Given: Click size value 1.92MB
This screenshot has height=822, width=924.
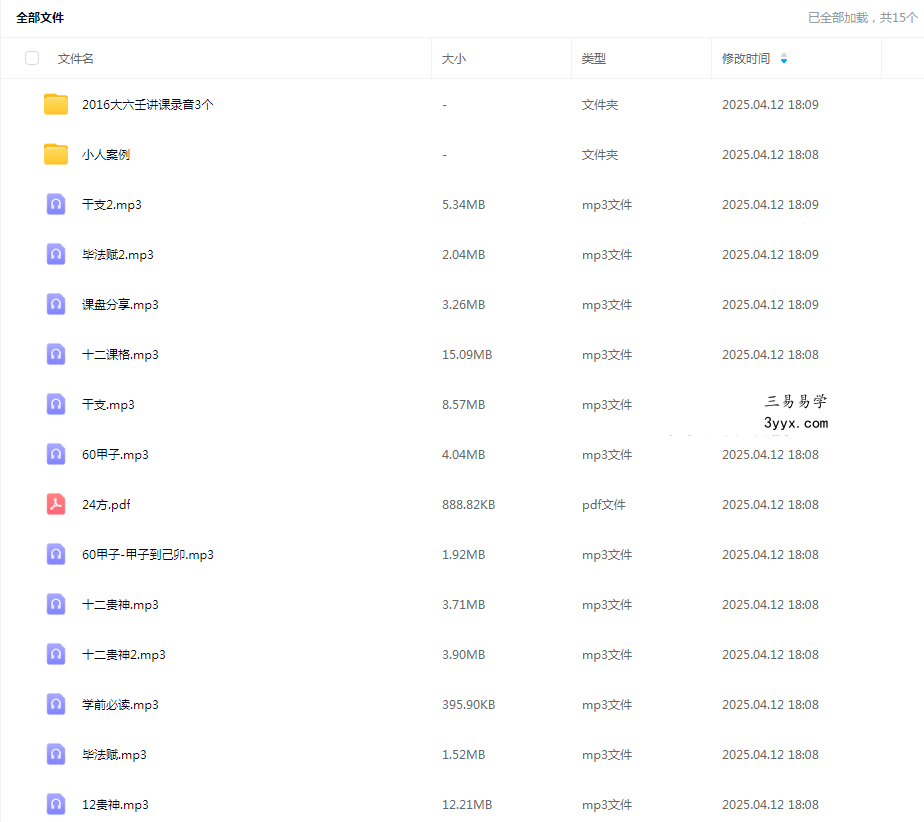Looking at the screenshot, I should click(464, 554).
